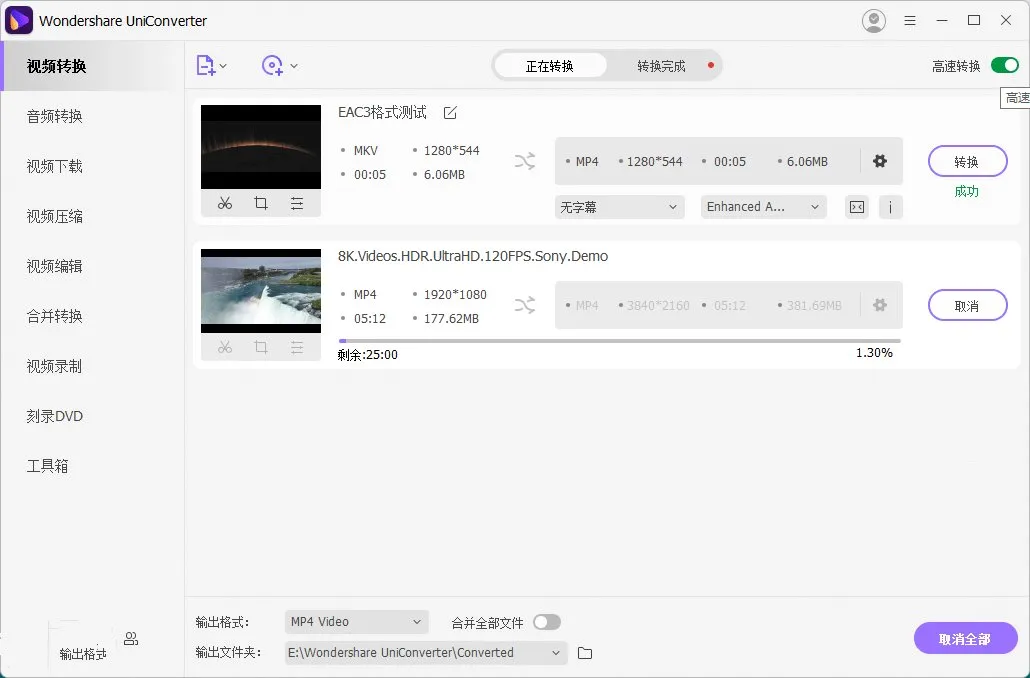Open the subtitle editor icon beside Enhanced A
The width and height of the screenshot is (1030, 678).
[x=856, y=207]
